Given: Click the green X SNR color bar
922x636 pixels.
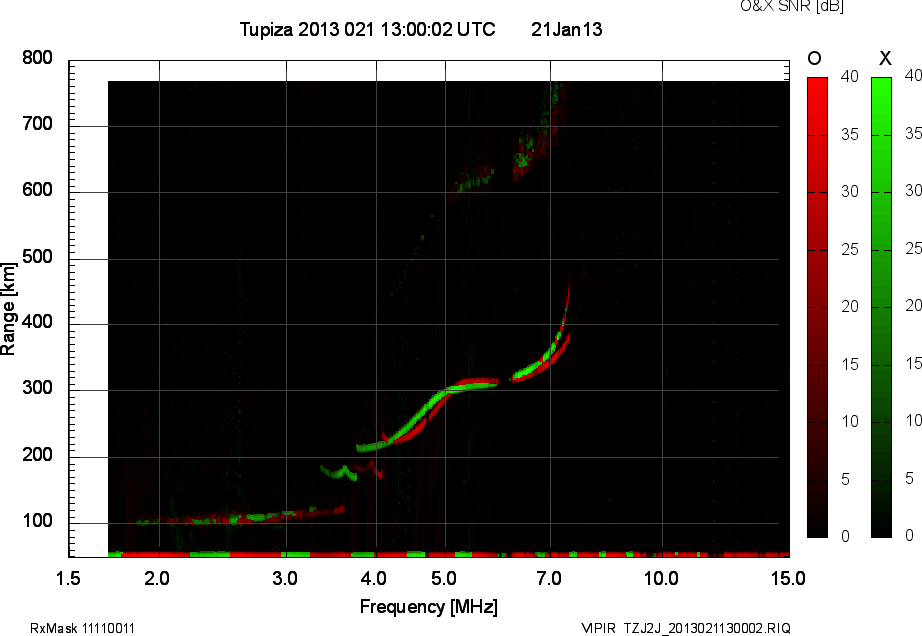Looking at the screenshot, I should coord(881,307).
